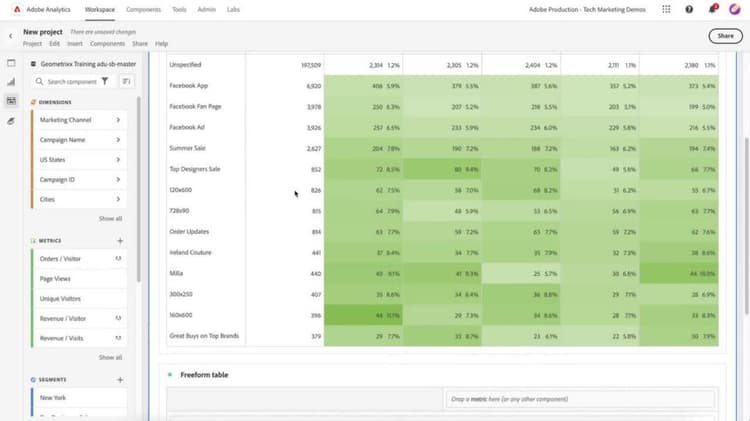The image size is (750, 421).
Task: Expand the Campaign ID dimension chevron
Action: [118, 179]
